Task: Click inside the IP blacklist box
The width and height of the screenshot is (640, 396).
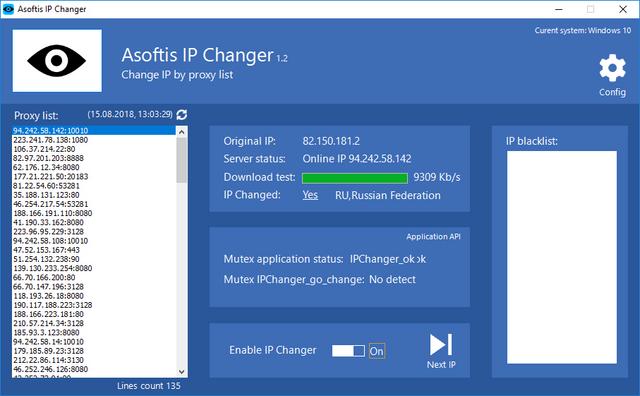Action: [562, 257]
